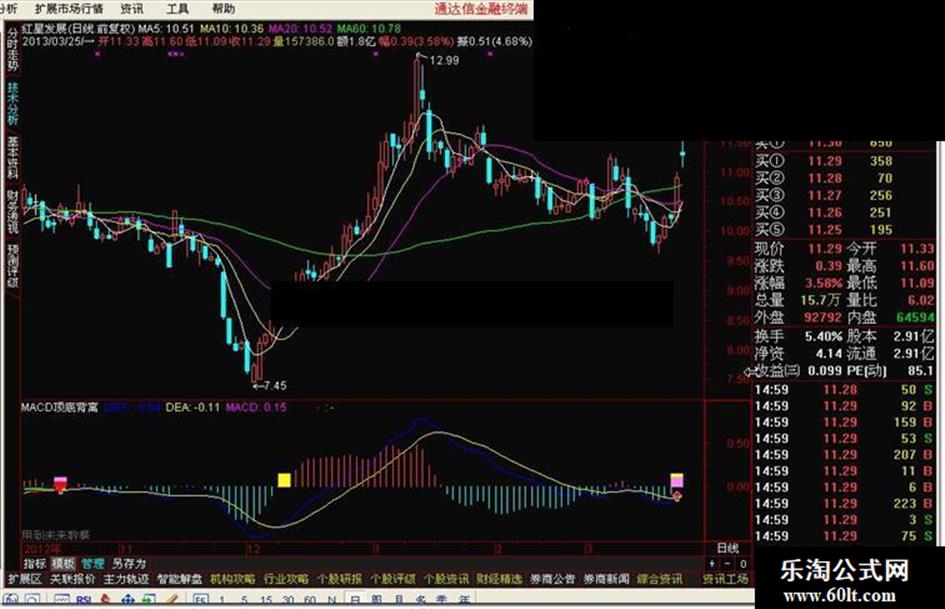Switch to the 技术分析 side tab

click(x=13, y=104)
